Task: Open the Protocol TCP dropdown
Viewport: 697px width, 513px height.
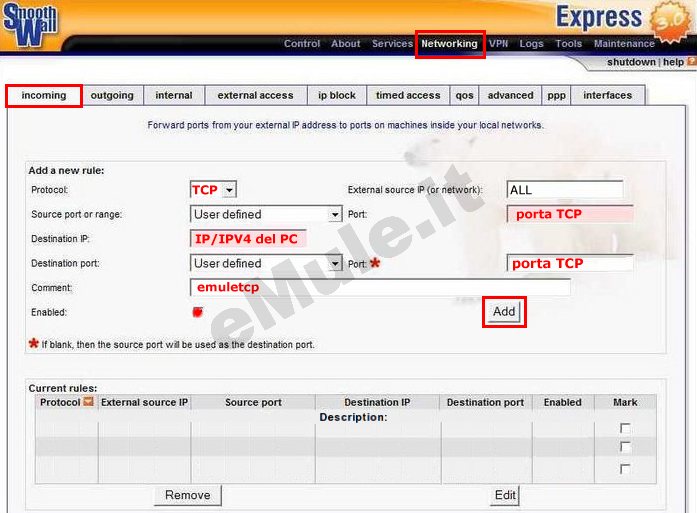Action: [213, 190]
